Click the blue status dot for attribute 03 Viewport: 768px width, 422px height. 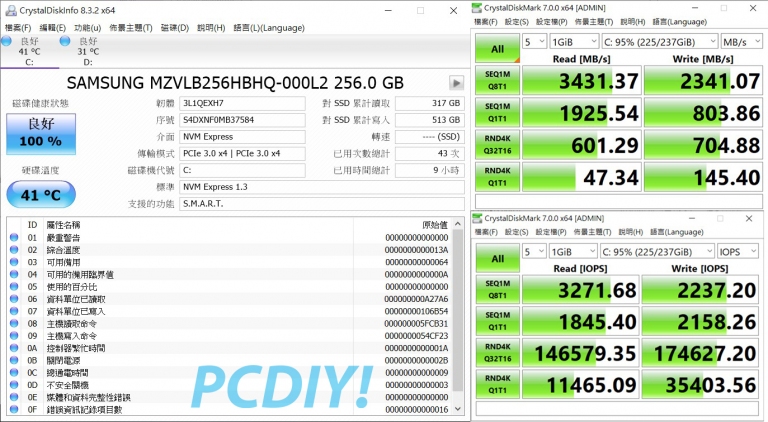tap(14, 262)
